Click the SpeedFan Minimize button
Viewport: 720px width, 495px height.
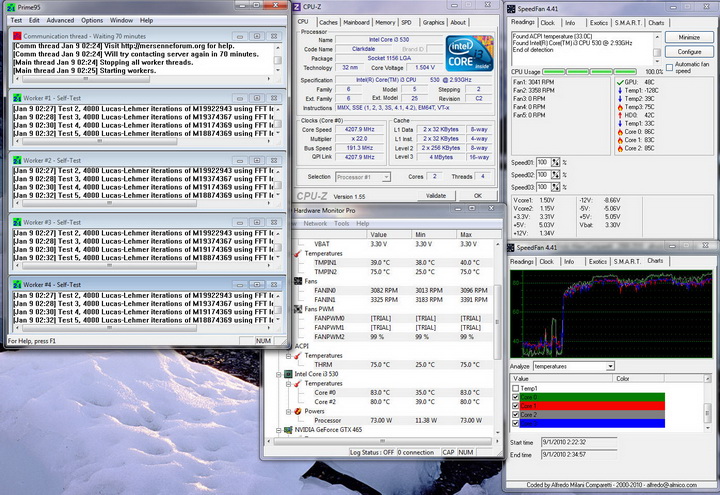689,38
